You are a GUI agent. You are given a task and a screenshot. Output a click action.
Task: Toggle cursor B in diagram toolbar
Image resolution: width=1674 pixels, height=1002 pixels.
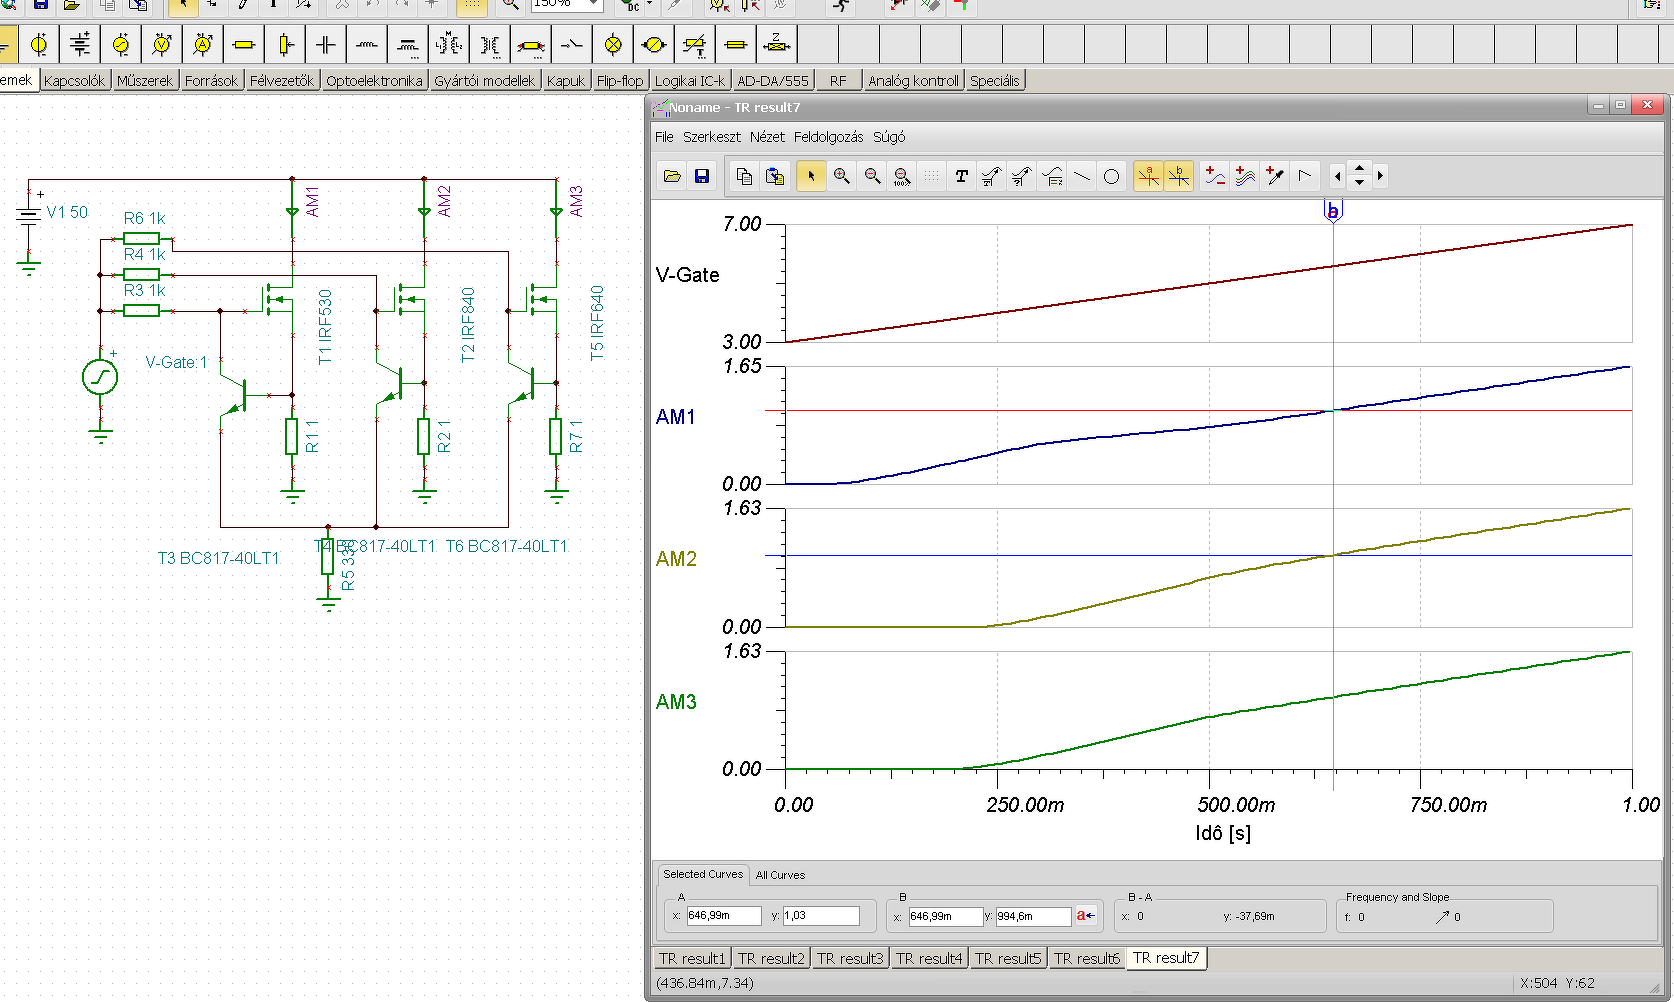click(1179, 176)
